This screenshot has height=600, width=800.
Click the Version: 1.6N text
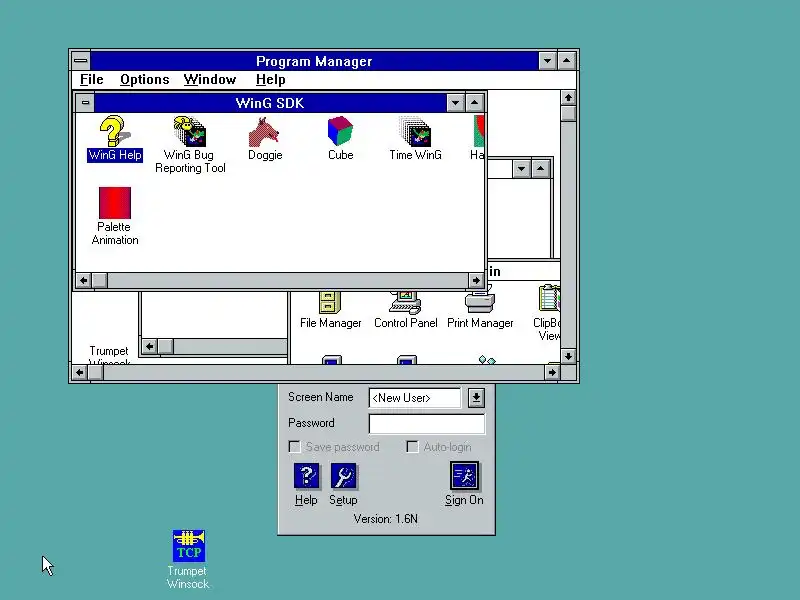(x=386, y=519)
